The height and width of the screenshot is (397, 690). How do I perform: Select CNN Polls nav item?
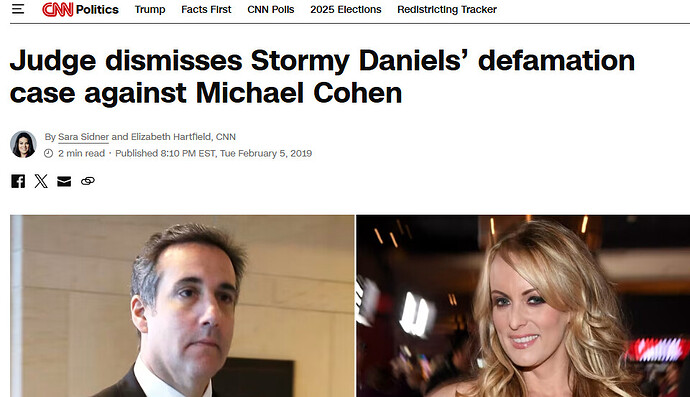(271, 9)
